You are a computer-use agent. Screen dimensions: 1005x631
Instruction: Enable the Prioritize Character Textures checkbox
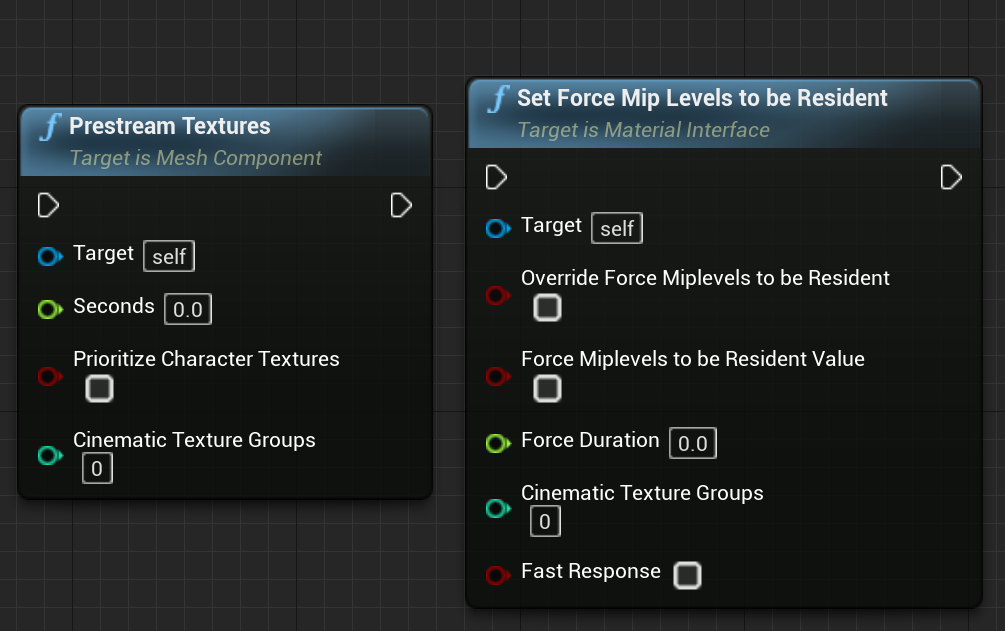point(98,390)
